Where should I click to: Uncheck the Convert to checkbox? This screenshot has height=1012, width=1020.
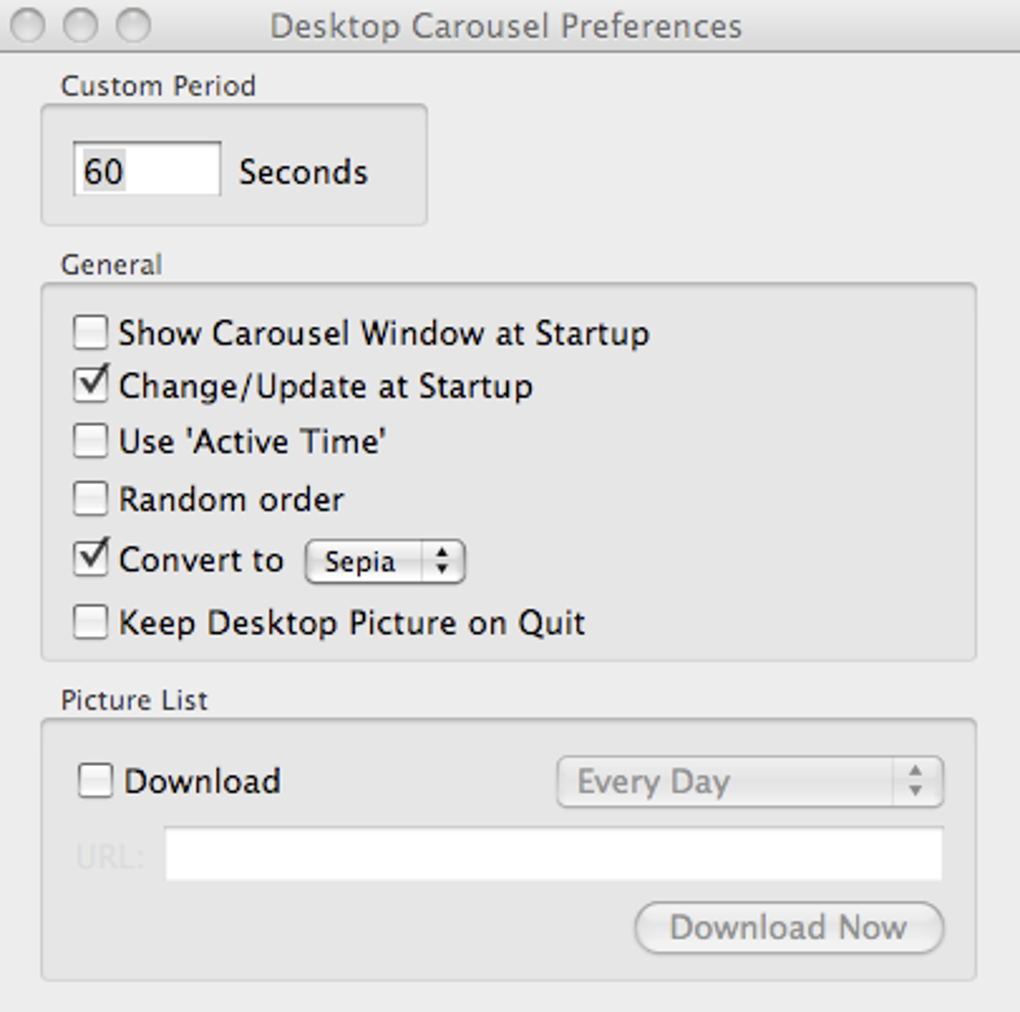tap(90, 559)
